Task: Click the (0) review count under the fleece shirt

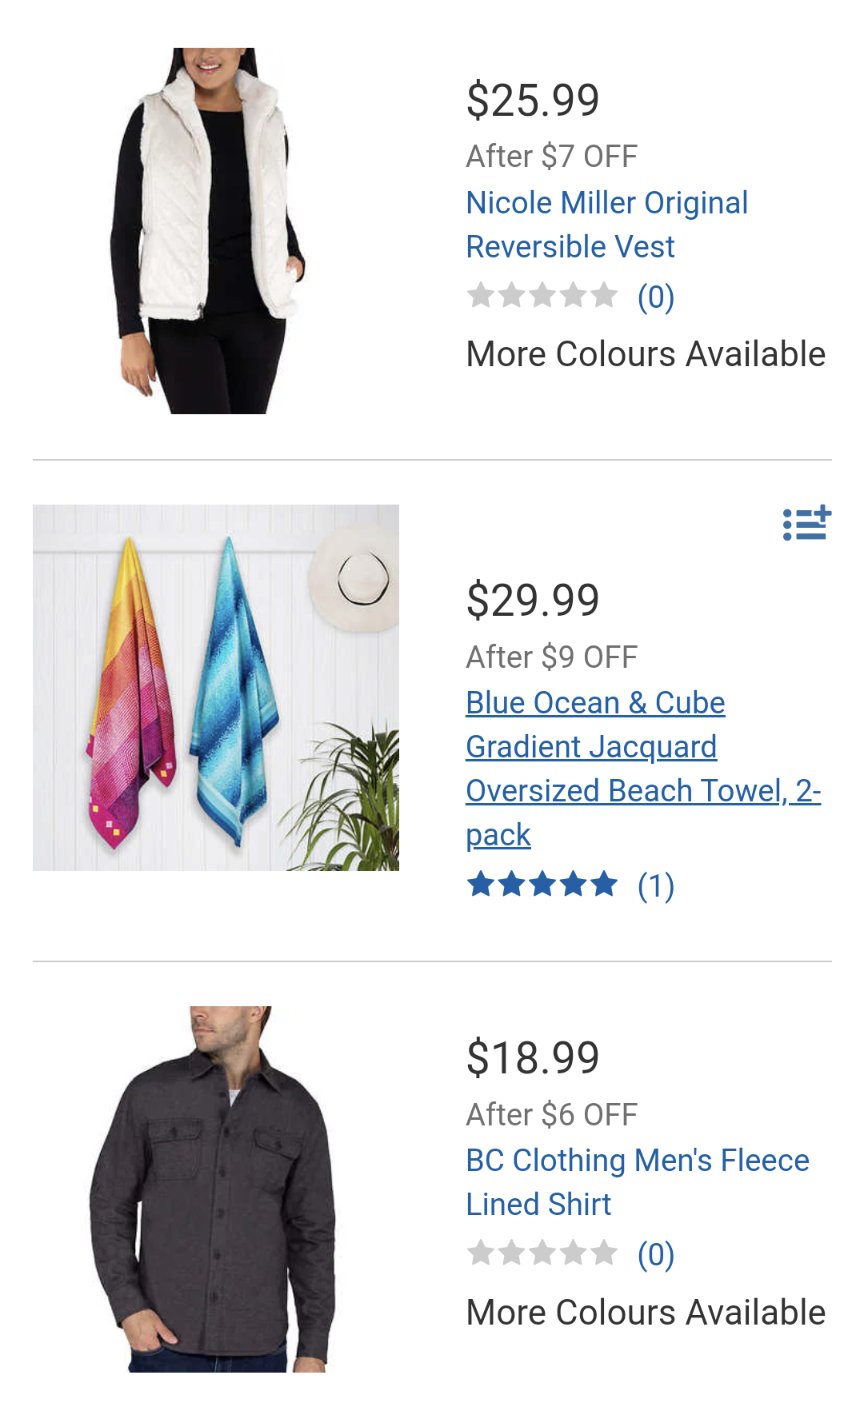Action: pos(656,1255)
